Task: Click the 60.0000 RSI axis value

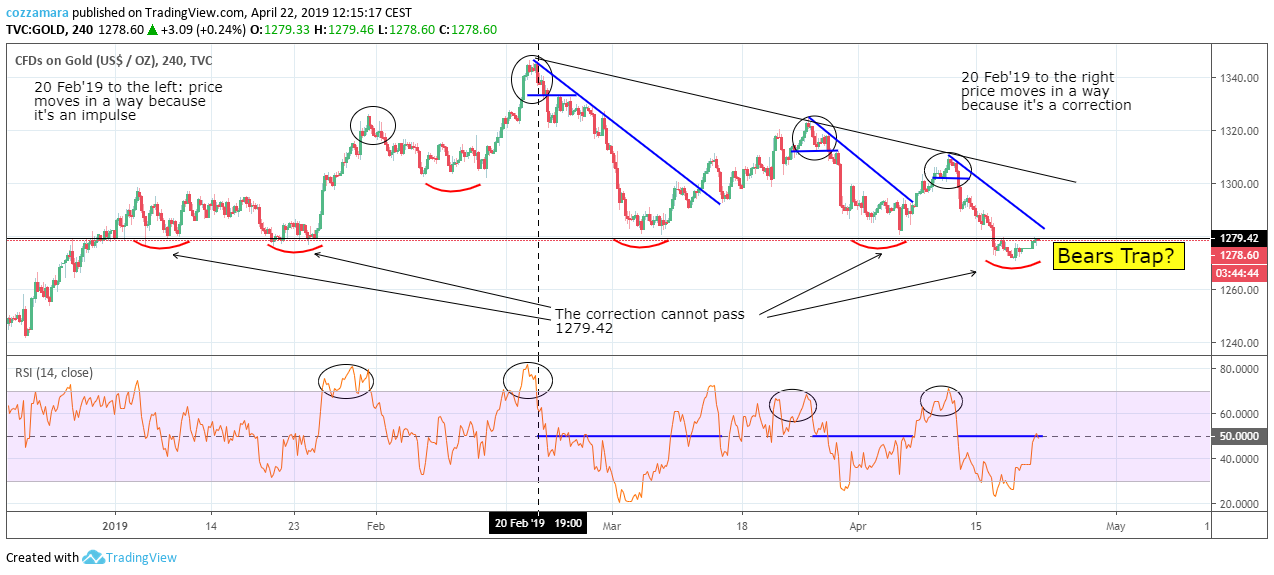Action: 1238,414
